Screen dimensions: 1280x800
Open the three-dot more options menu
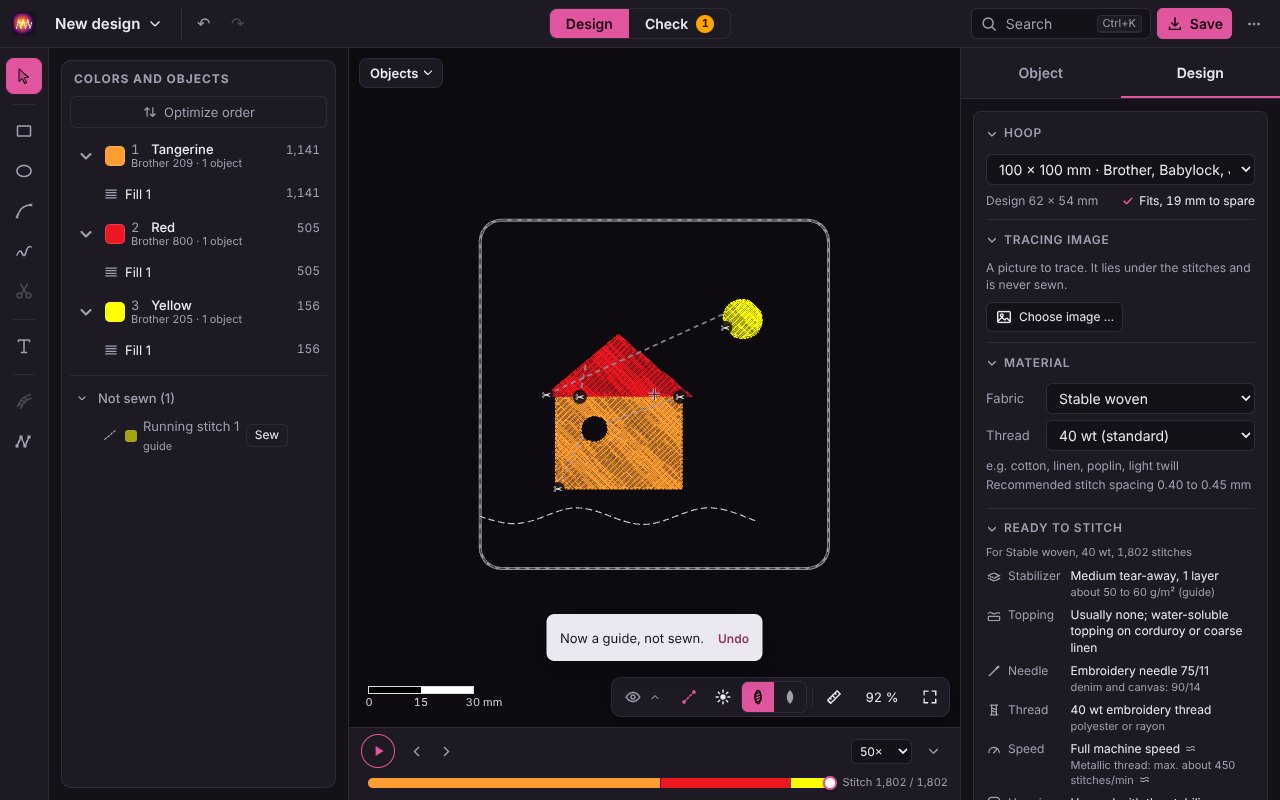coord(1254,24)
